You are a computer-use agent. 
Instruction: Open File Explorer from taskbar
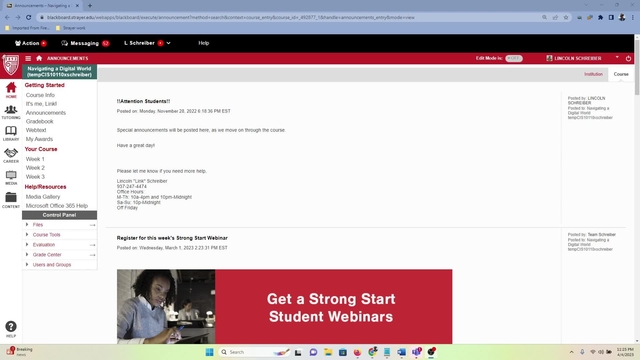point(328,352)
